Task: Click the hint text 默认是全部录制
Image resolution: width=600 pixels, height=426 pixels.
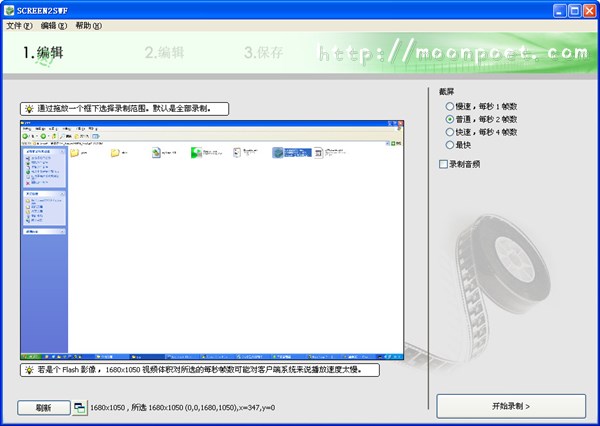Action: click(x=182, y=109)
